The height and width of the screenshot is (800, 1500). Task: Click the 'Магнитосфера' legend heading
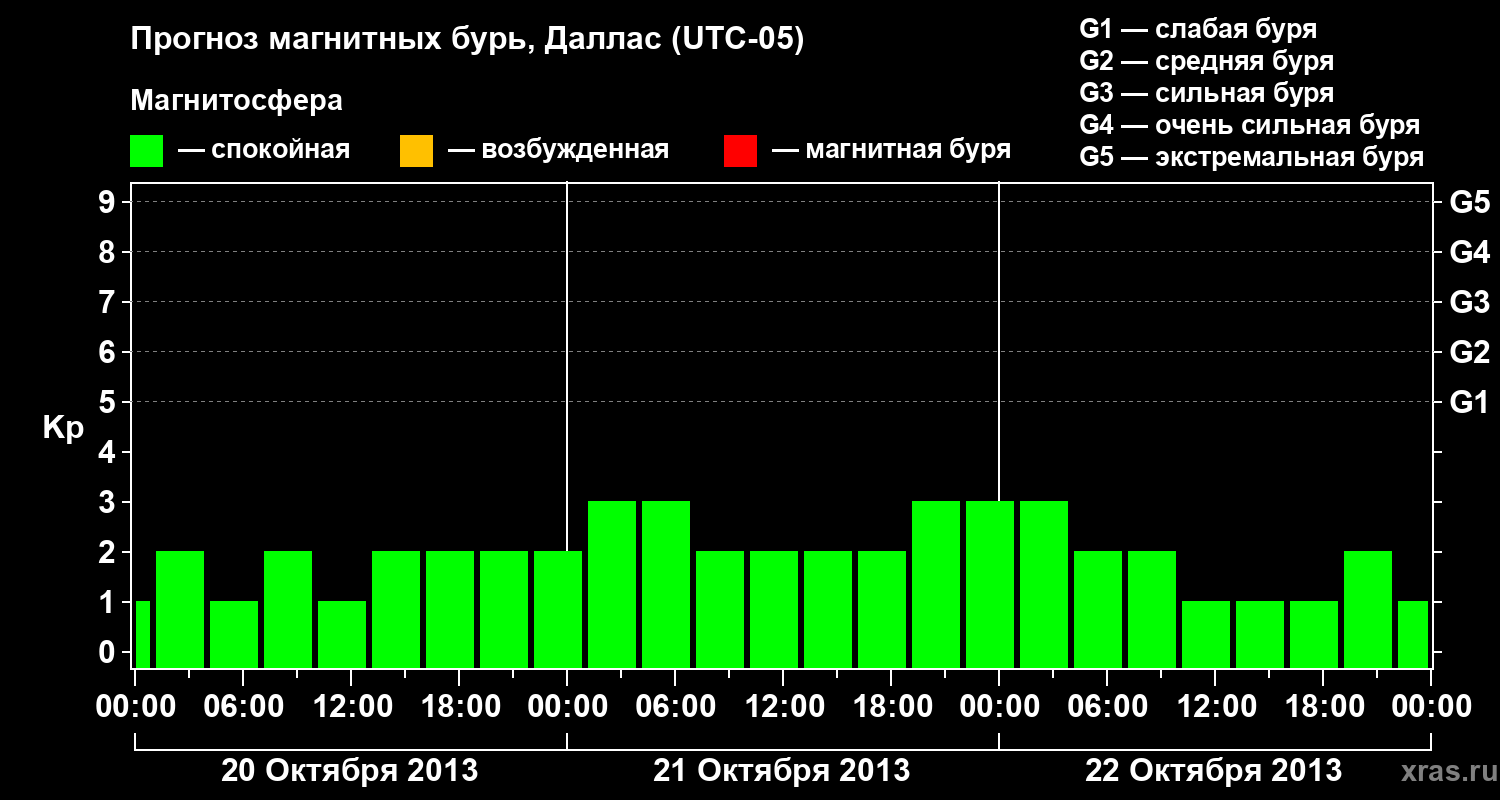coord(237,101)
